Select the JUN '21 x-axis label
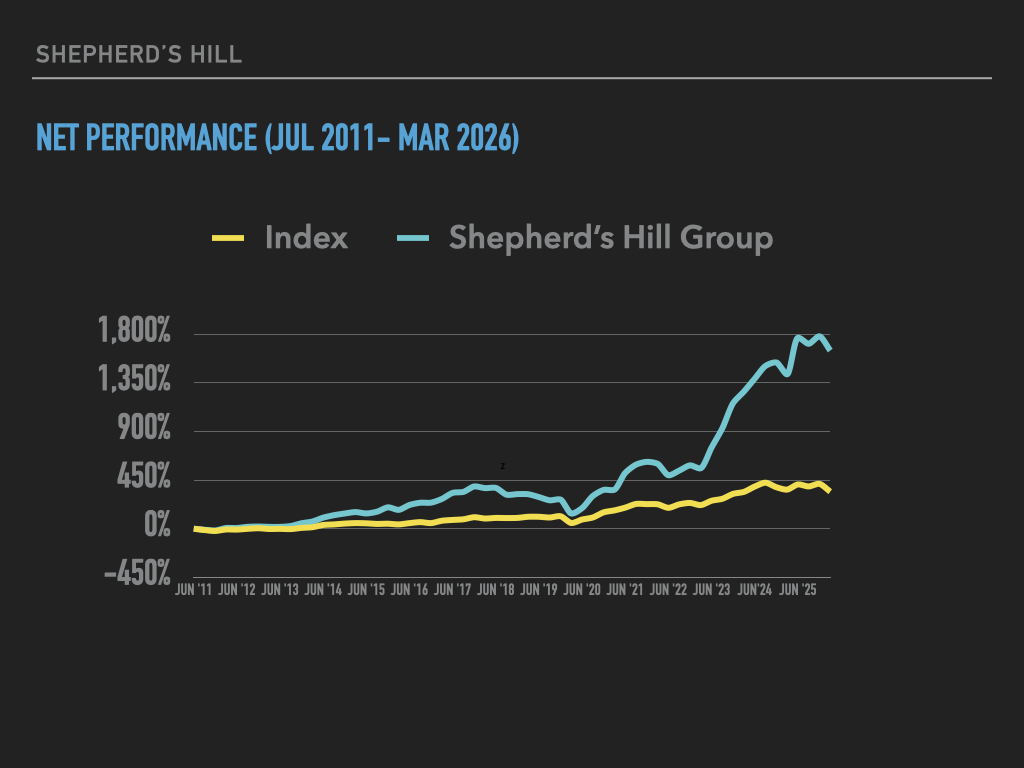1024x768 pixels. pos(626,590)
